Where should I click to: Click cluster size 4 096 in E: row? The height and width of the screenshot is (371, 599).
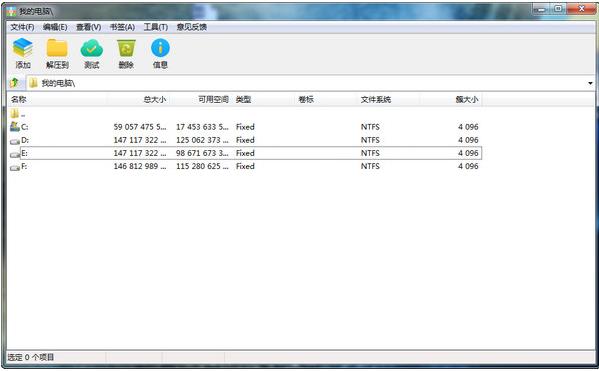[x=468, y=153]
